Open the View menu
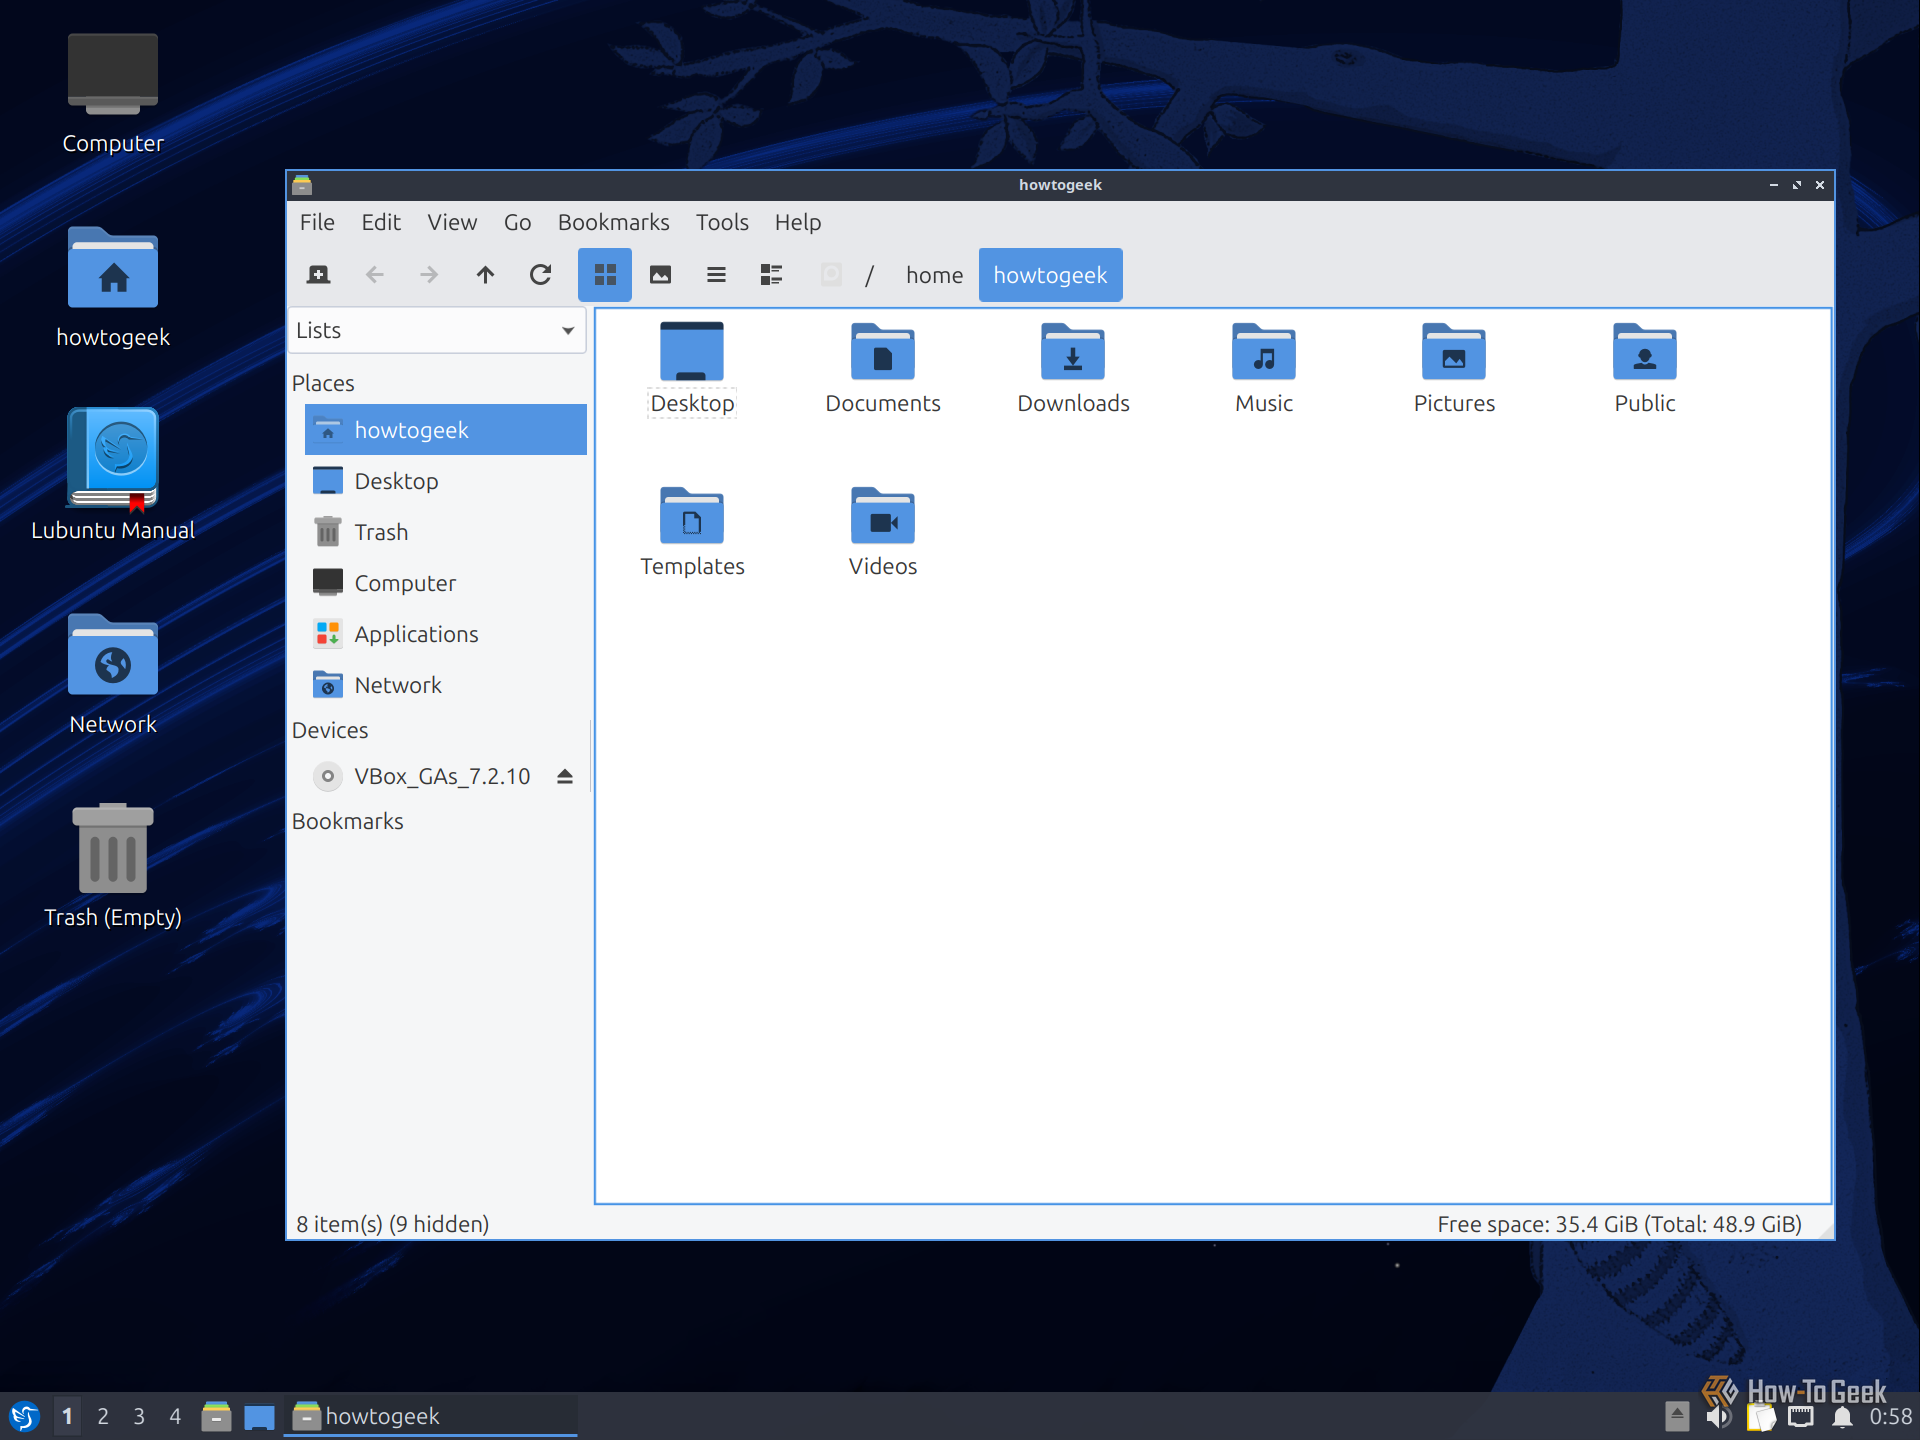Screen dimensions: 1920x1440 pos(452,222)
